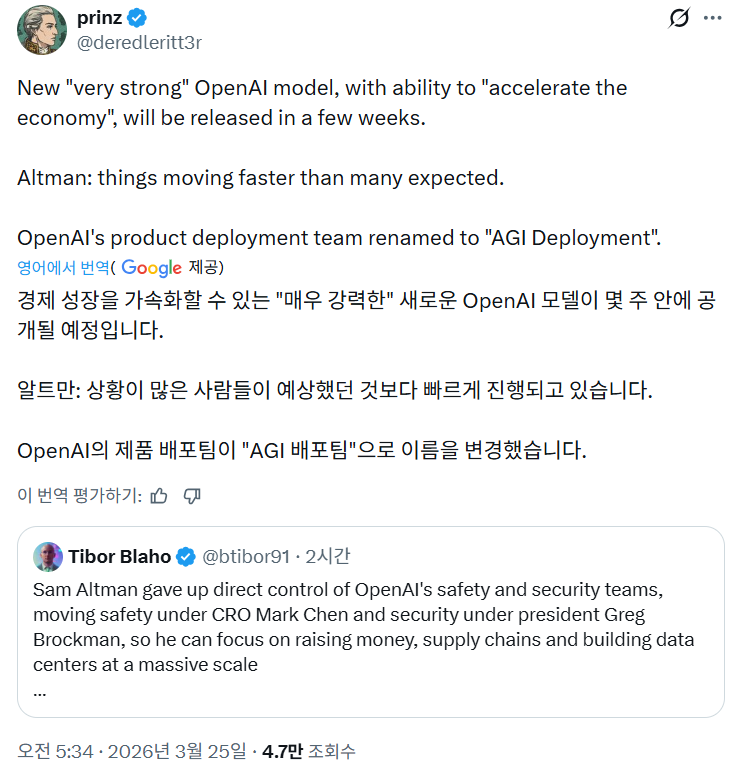Open the @deredleritt3r handle link

pyautogui.click(x=140, y=42)
